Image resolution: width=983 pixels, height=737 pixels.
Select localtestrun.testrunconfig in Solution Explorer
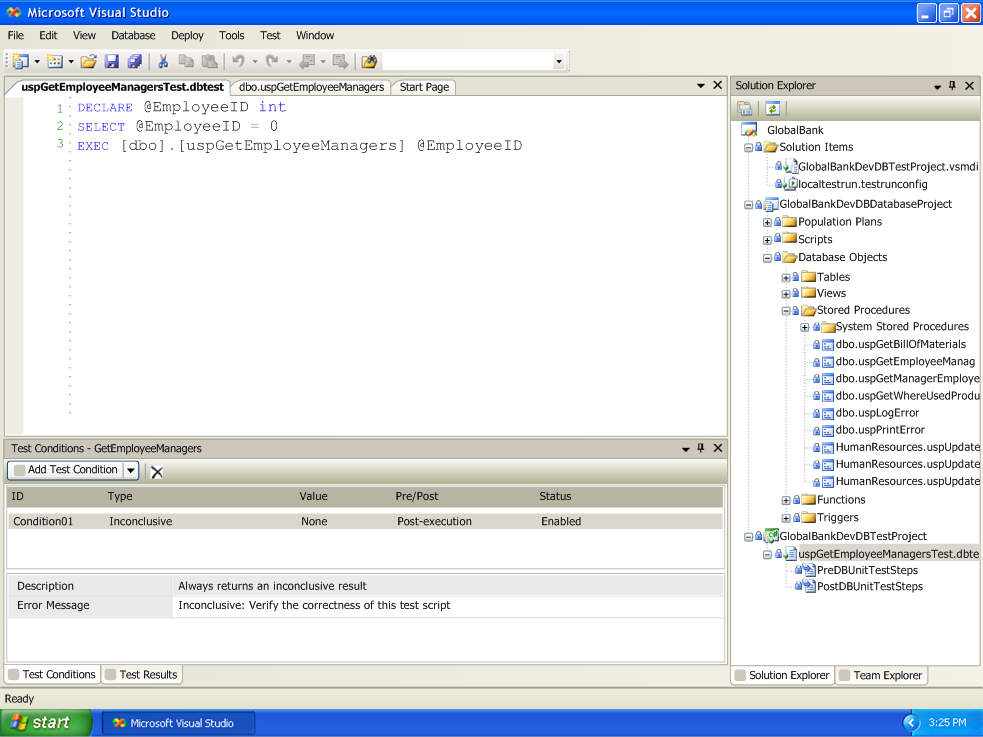[x=862, y=184]
